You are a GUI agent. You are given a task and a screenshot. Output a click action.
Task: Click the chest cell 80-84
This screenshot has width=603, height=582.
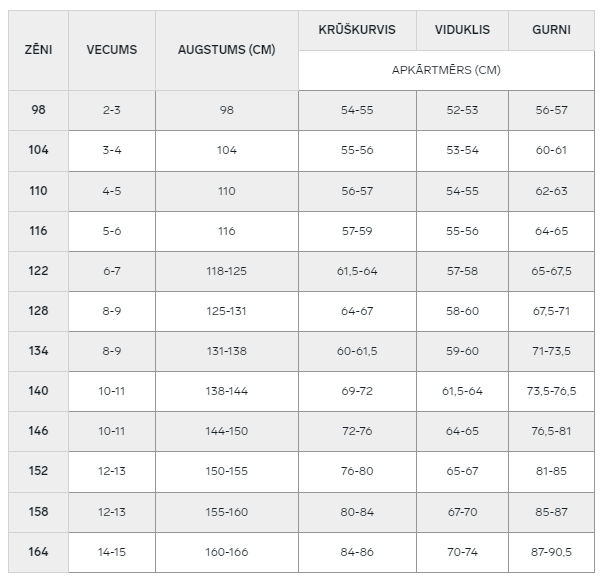click(357, 512)
